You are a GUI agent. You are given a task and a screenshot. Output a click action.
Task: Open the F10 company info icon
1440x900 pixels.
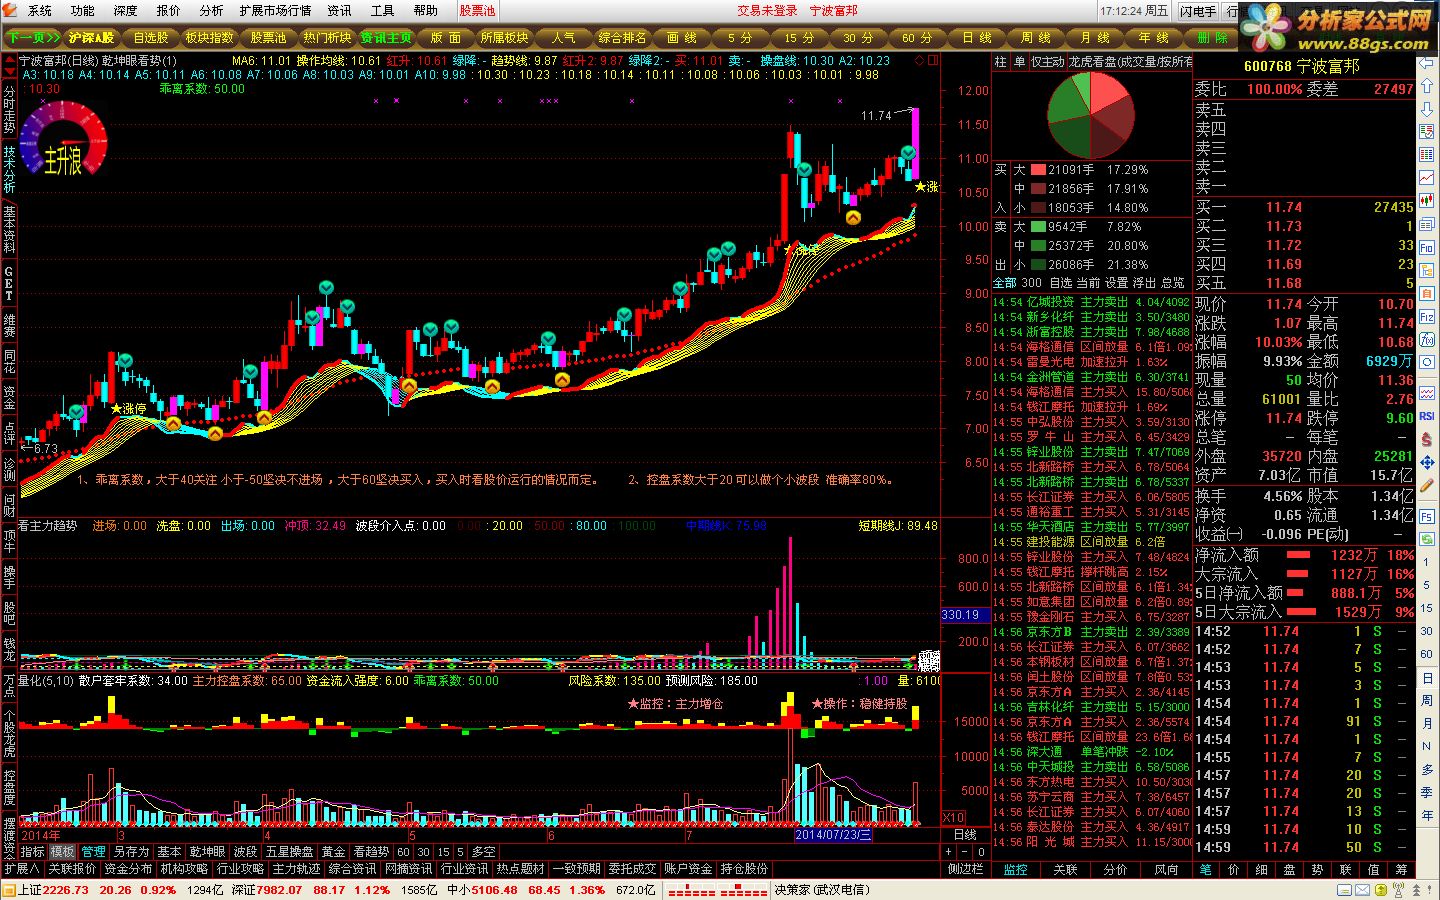[1427, 246]
